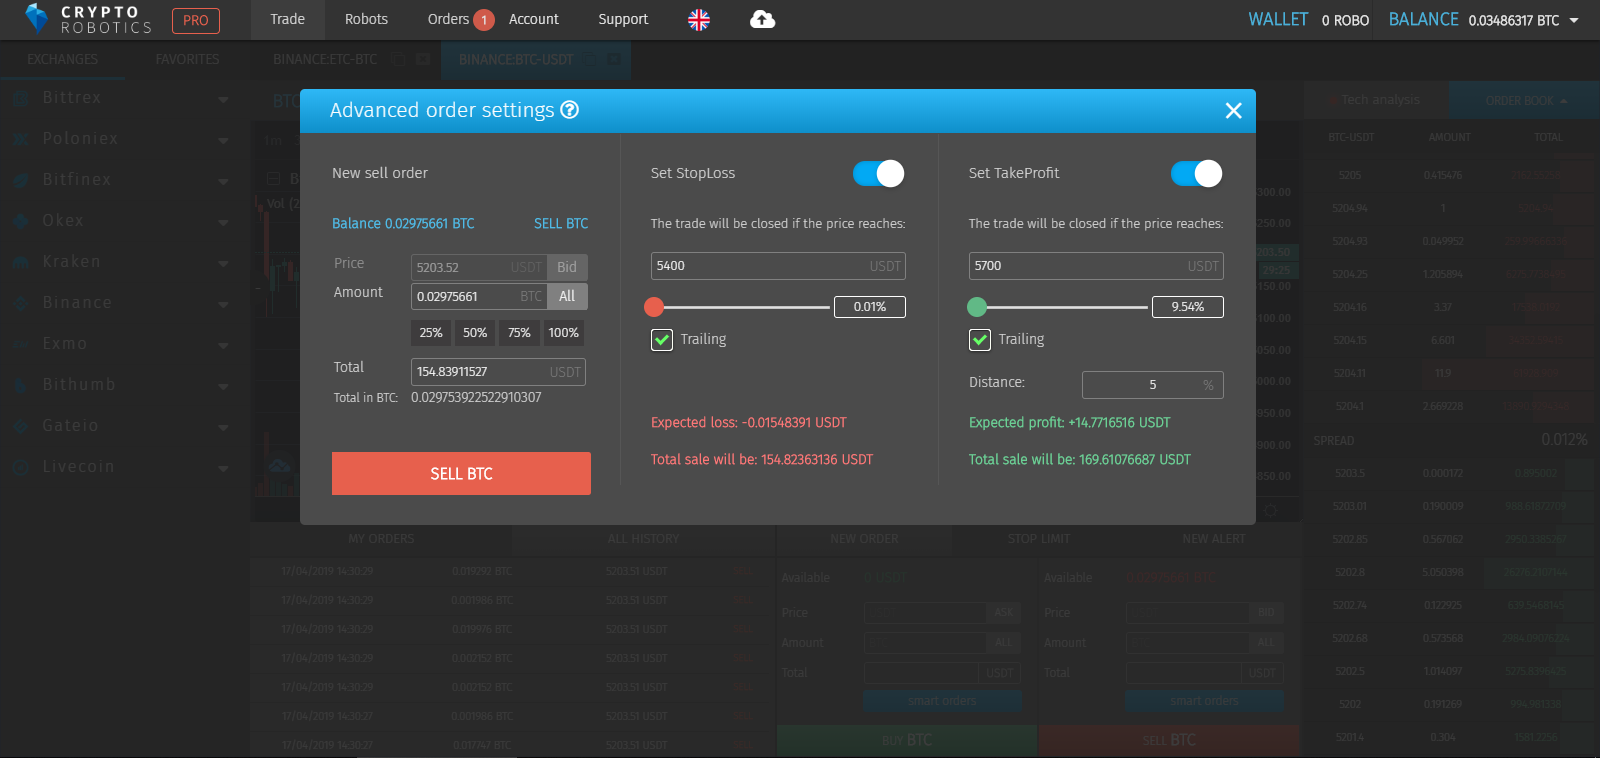Image resolution: width=1600 pixels, height=758 pixels.
Task: Expand the Binance exchange list
Action: (223, 305)
